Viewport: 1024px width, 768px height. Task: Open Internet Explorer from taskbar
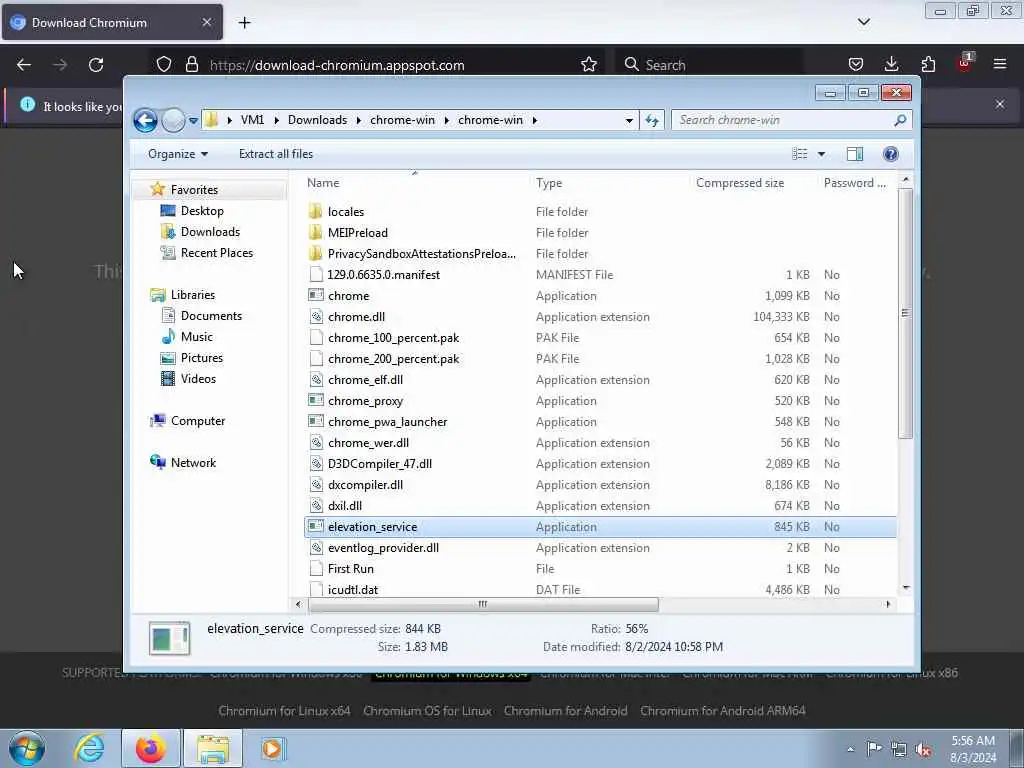click(89, 748)
